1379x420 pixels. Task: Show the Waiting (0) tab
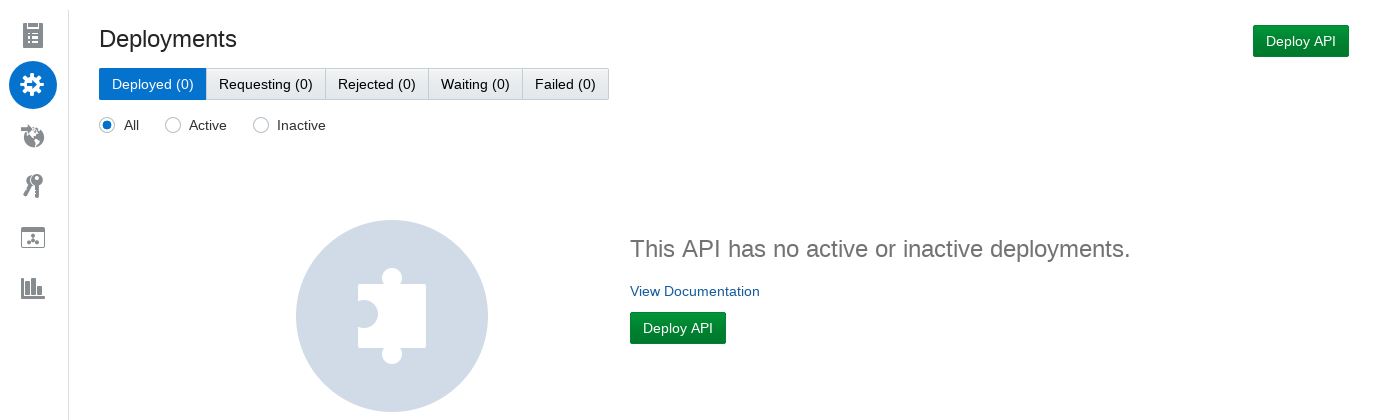475,84
